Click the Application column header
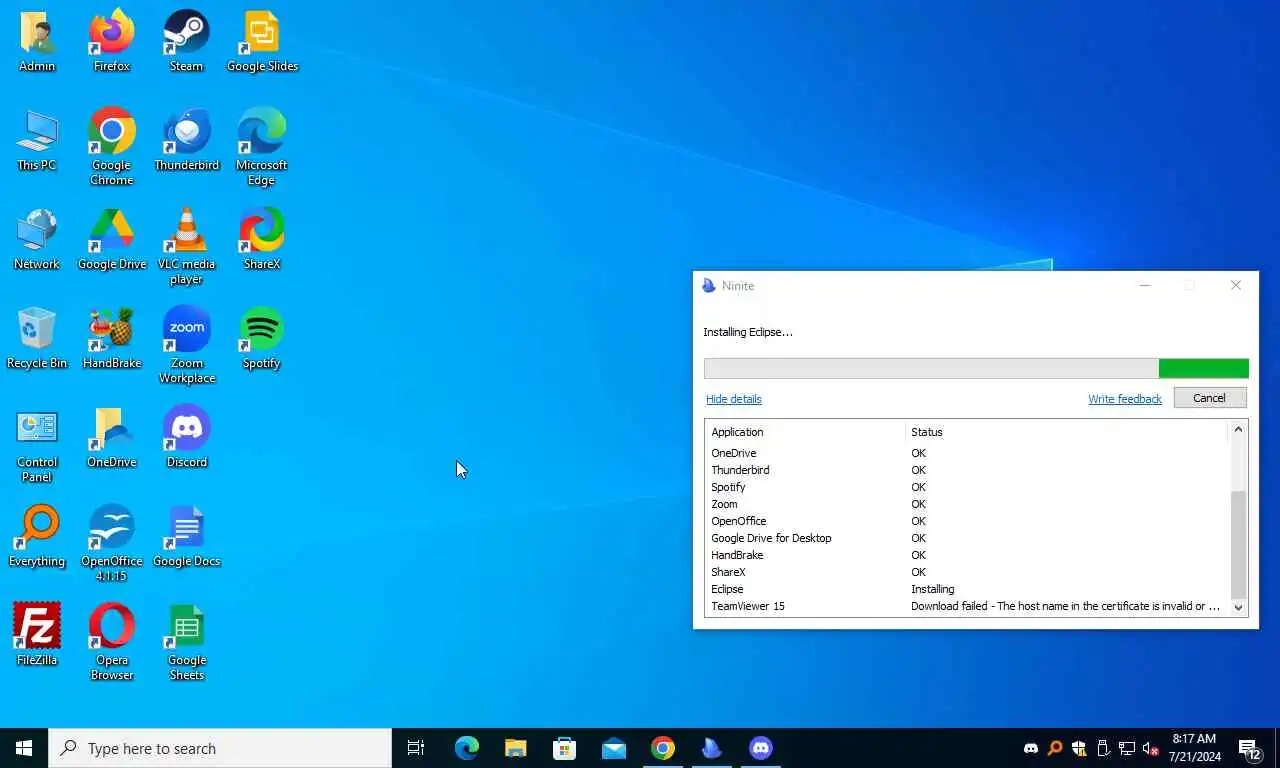The height and width of the screenshot is (768, 1280). [805, 432]
